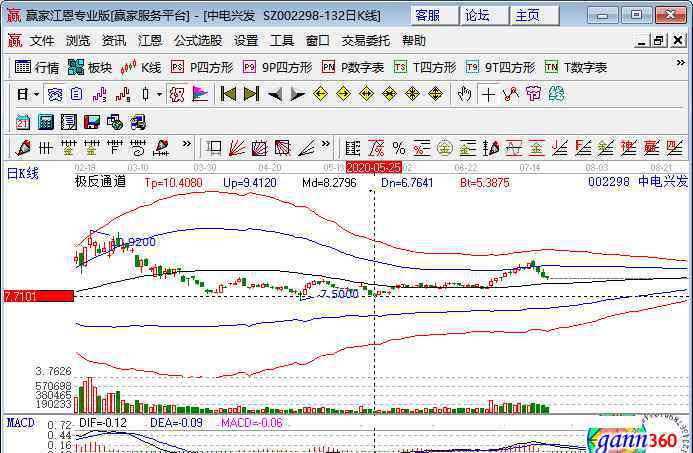Open the 浏览 menu

point(78,41)
